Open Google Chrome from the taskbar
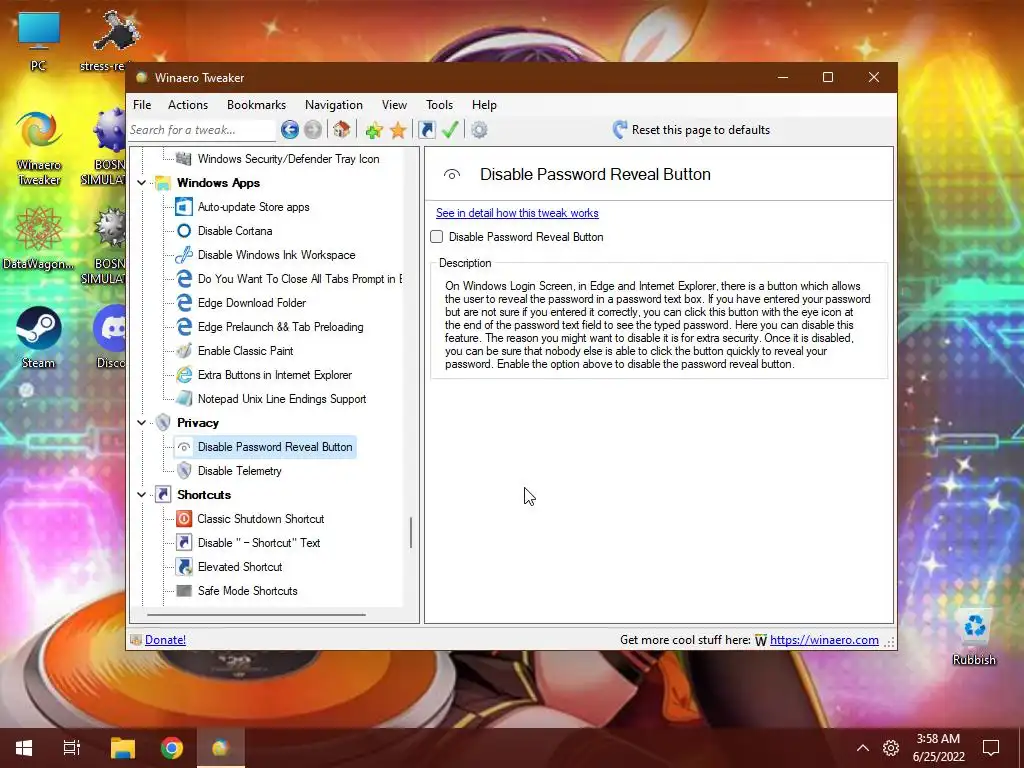Image resolution: width=1024 pixels, height=768 pixels. click(172, 748)
